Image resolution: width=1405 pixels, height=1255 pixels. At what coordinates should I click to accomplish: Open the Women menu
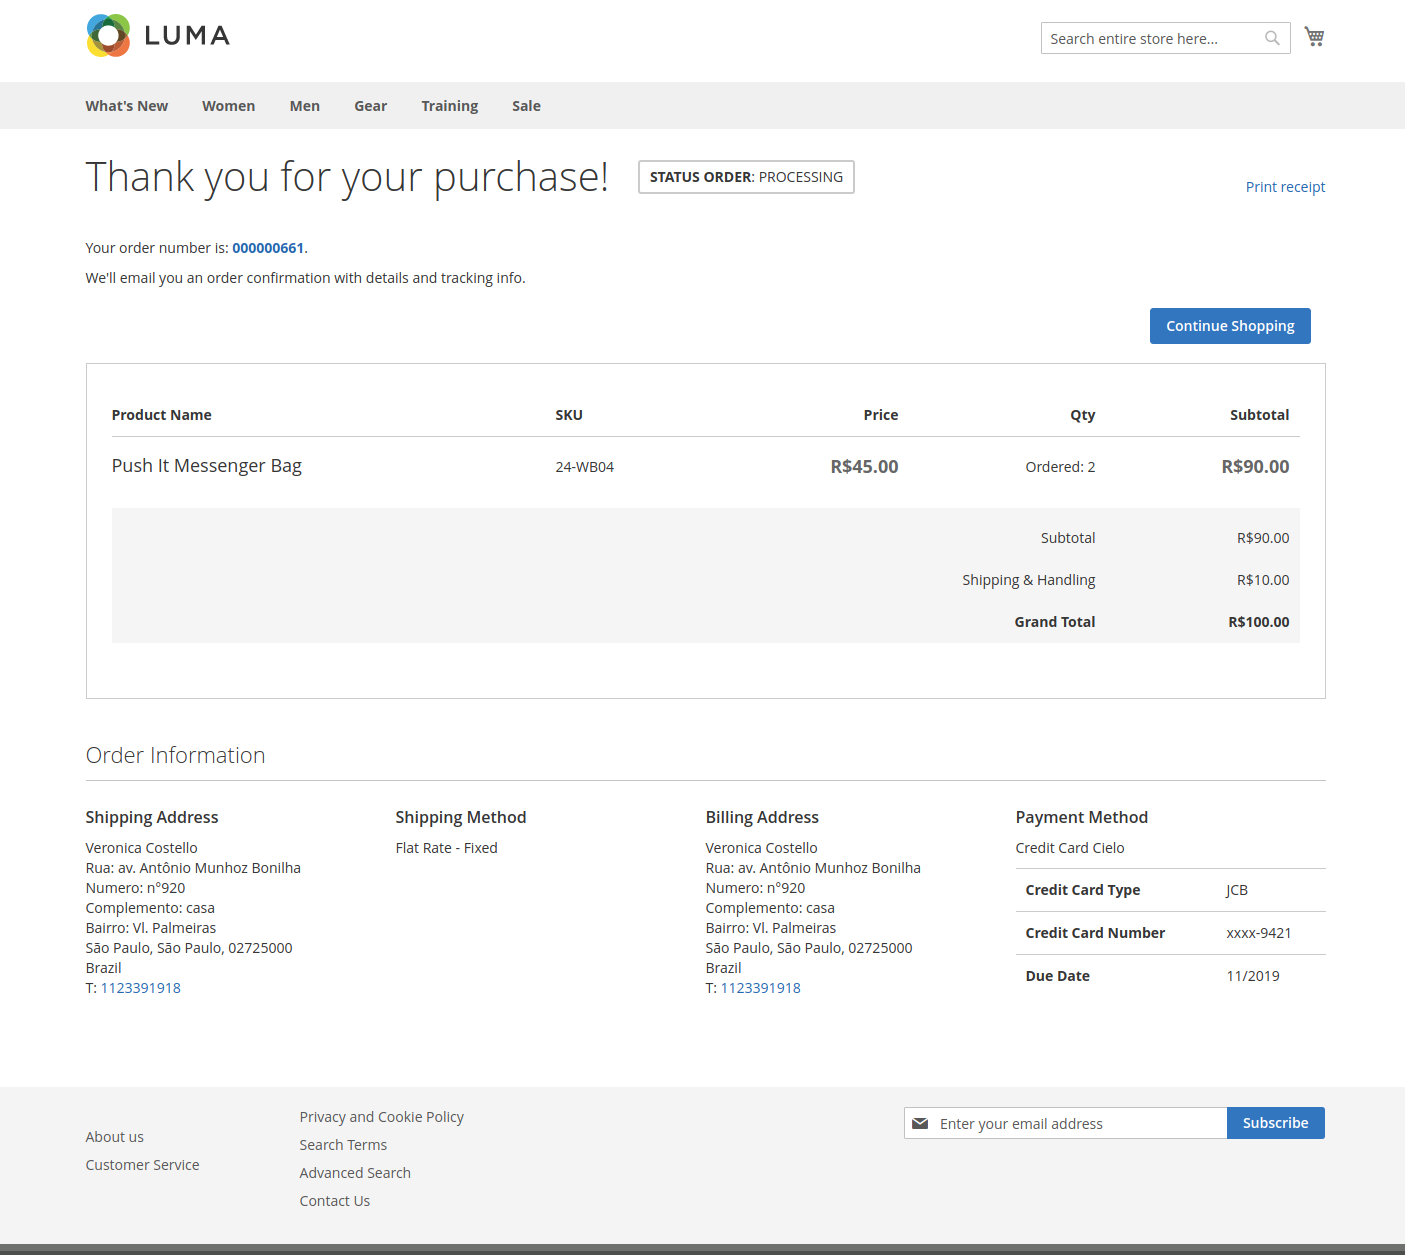tap(229, 106)
